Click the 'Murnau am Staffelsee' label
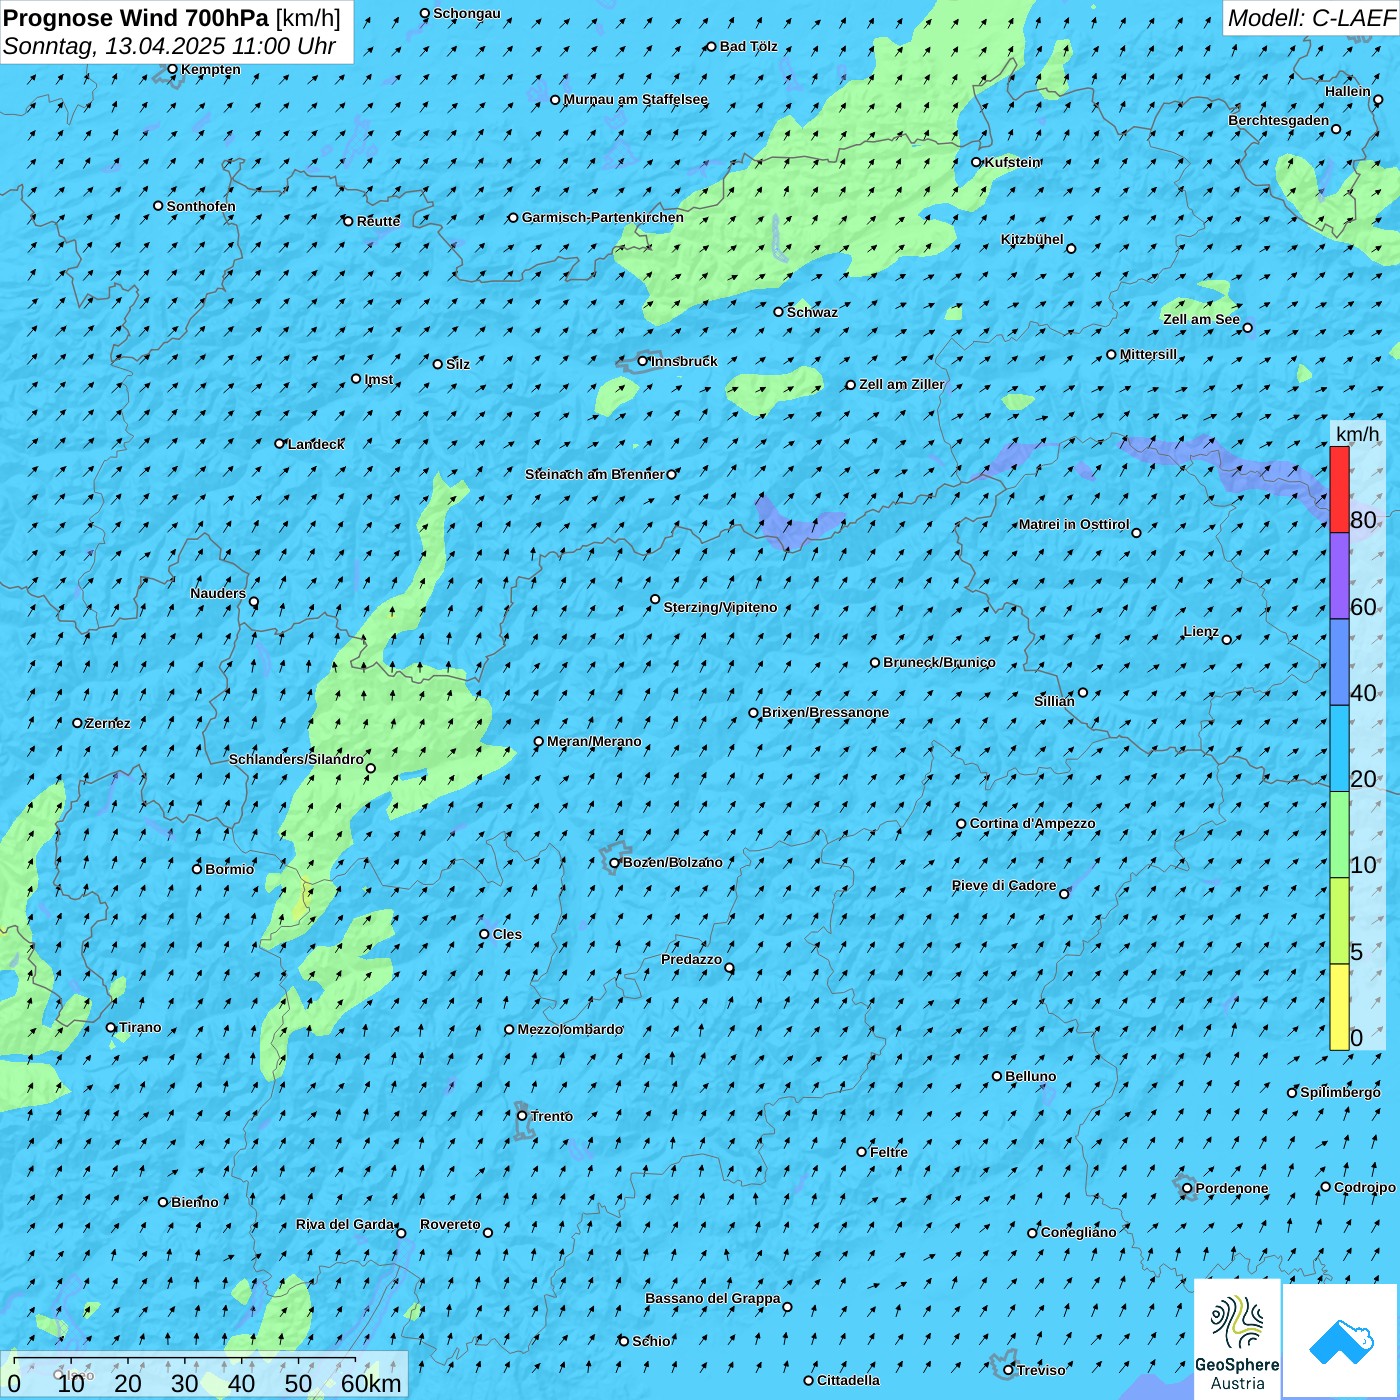This screenshot has height=1400, width=1400. coord(636,99)
